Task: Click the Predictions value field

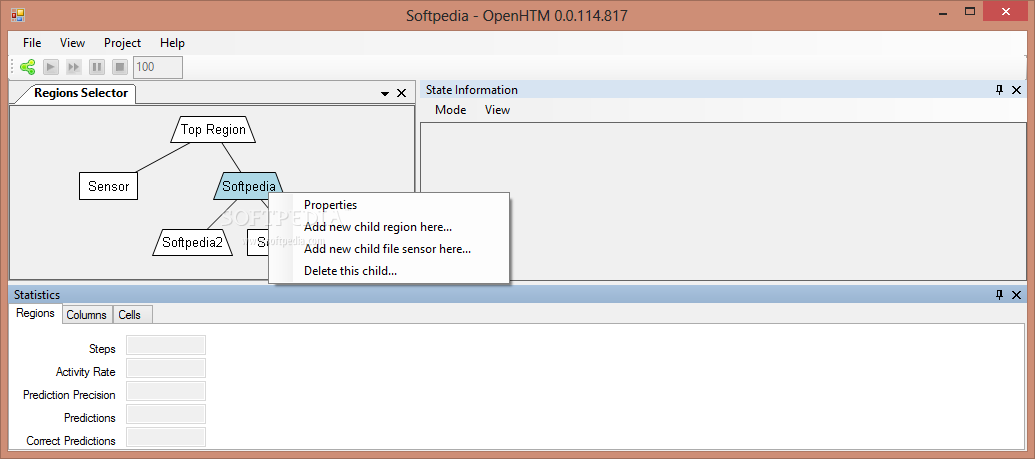Action: click(166, 414)
